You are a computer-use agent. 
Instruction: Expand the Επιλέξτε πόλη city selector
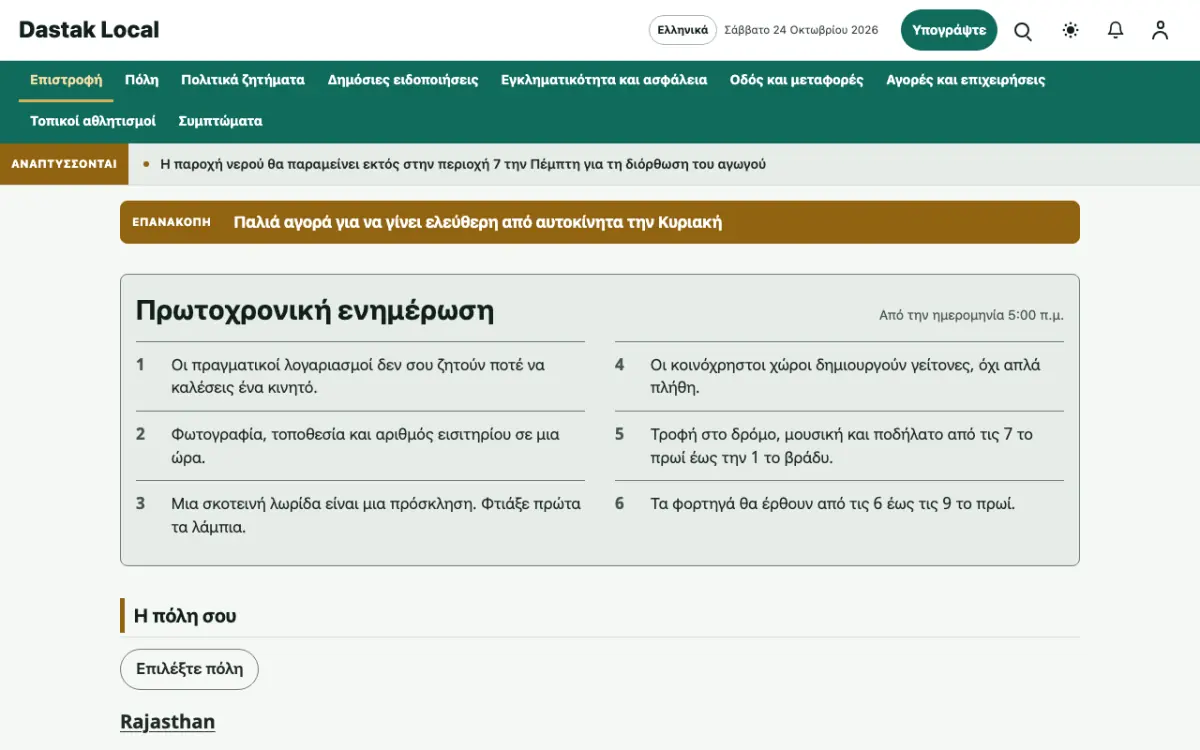pyautogui.click(x=189, y=669)
